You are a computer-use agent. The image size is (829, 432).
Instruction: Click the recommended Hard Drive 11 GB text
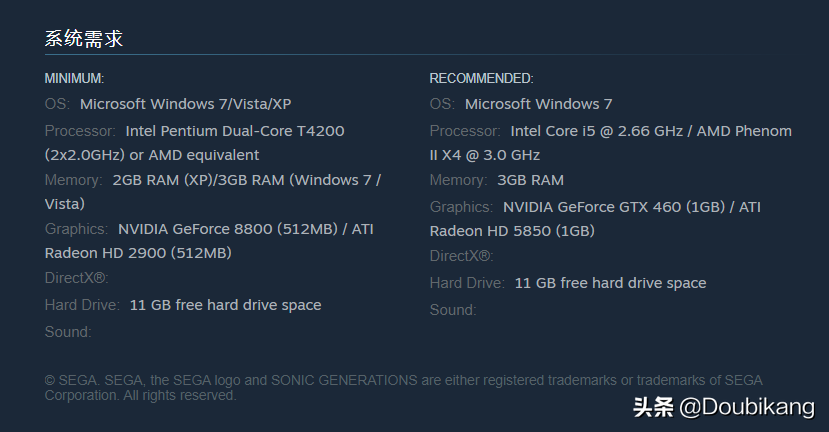(610, 283)
